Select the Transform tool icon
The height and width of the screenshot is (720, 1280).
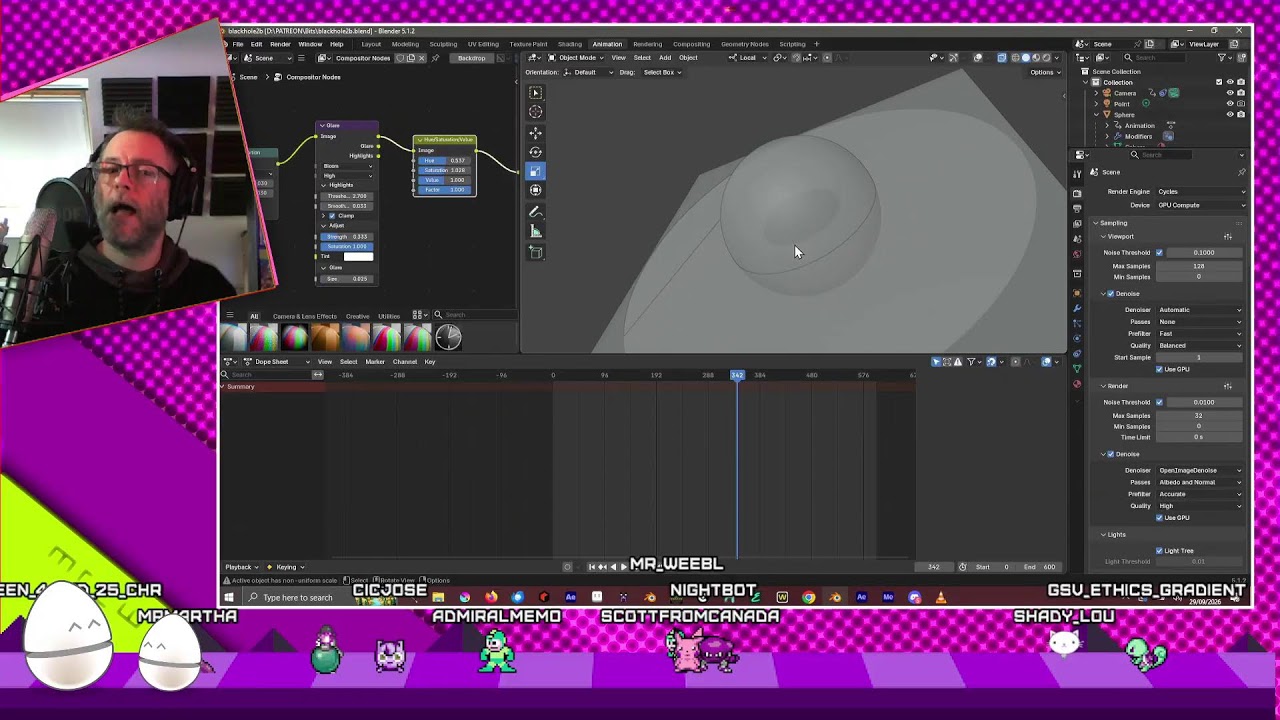pos(535,190)
